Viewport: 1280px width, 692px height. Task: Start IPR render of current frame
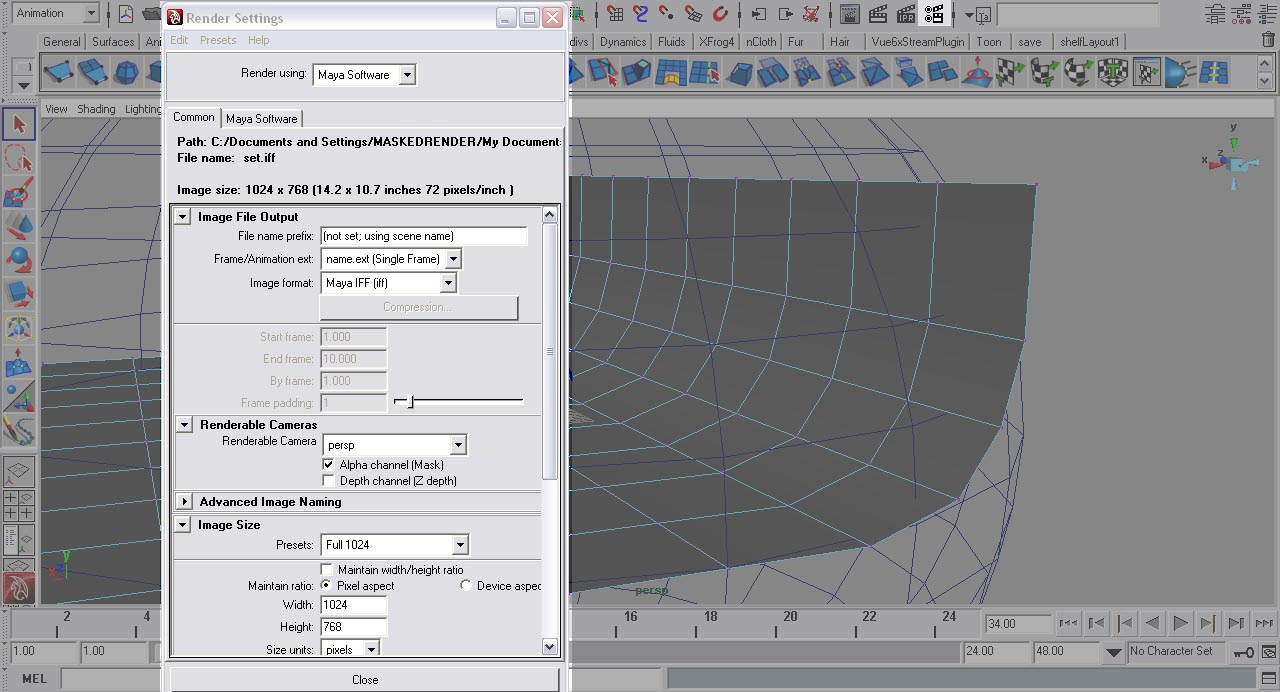tap(906, 14)
